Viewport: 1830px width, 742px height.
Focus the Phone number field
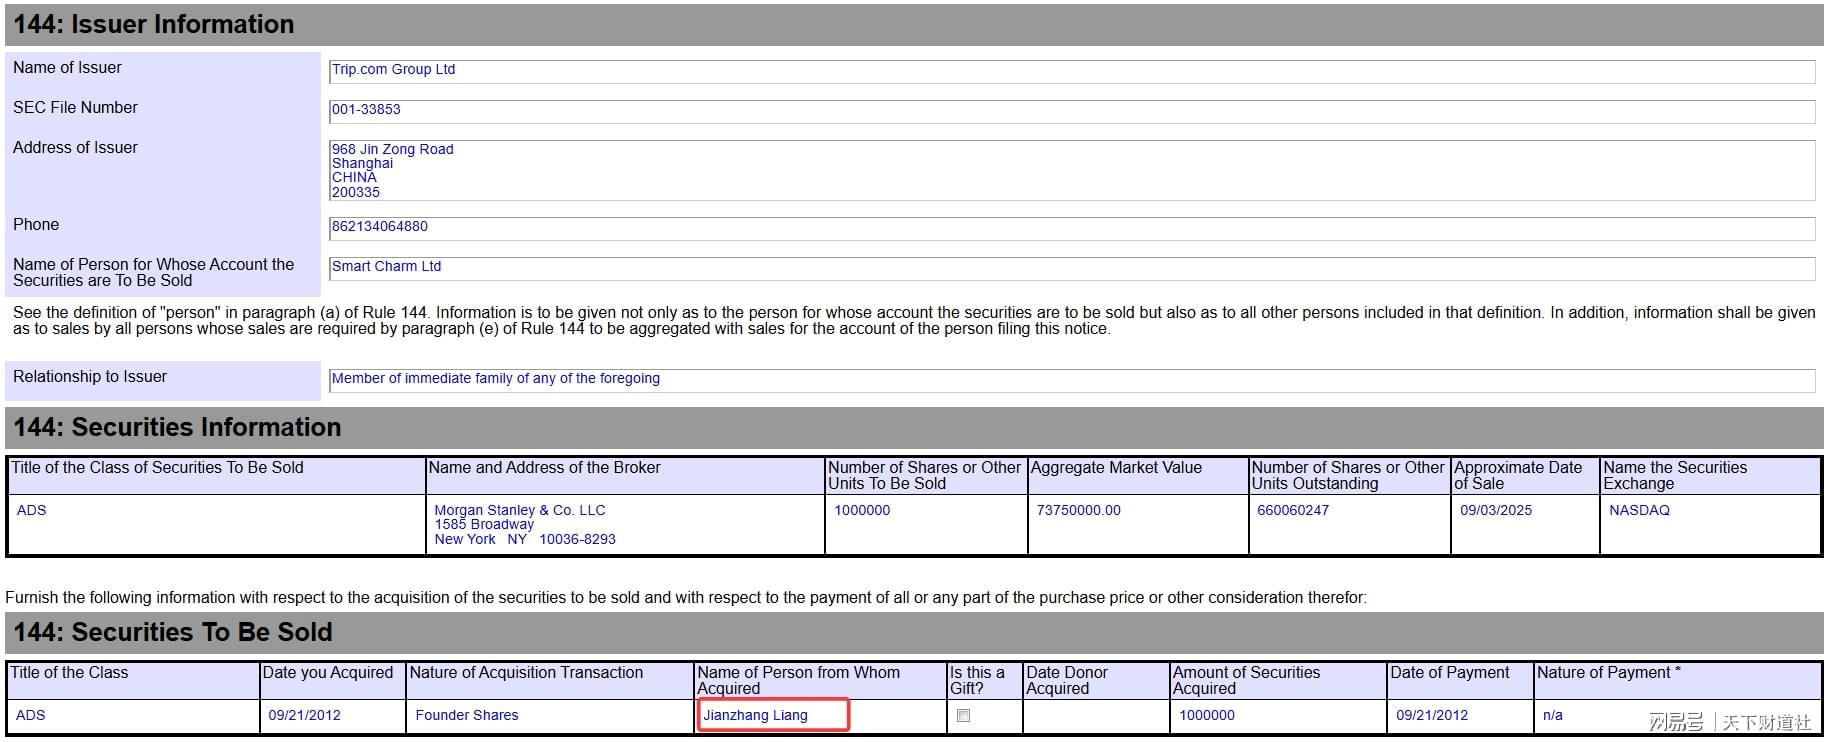pyautogui.click(x=1071, y=228)
